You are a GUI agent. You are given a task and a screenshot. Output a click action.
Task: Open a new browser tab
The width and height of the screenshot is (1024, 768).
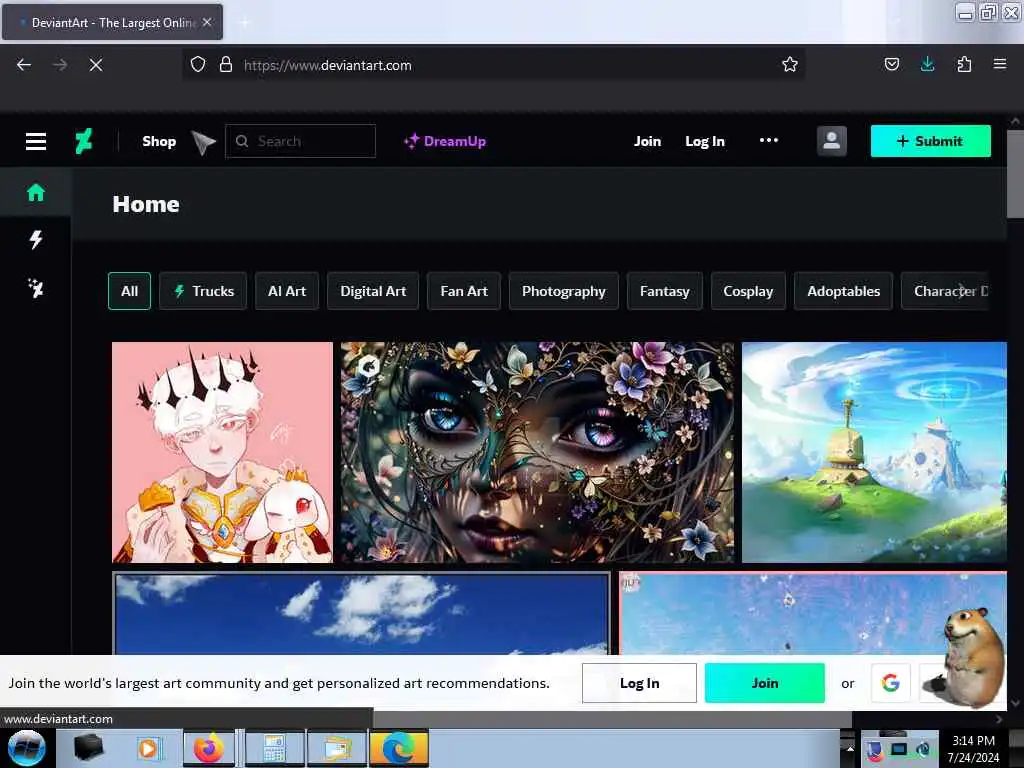pyautogui.click(x=245, y=22)
